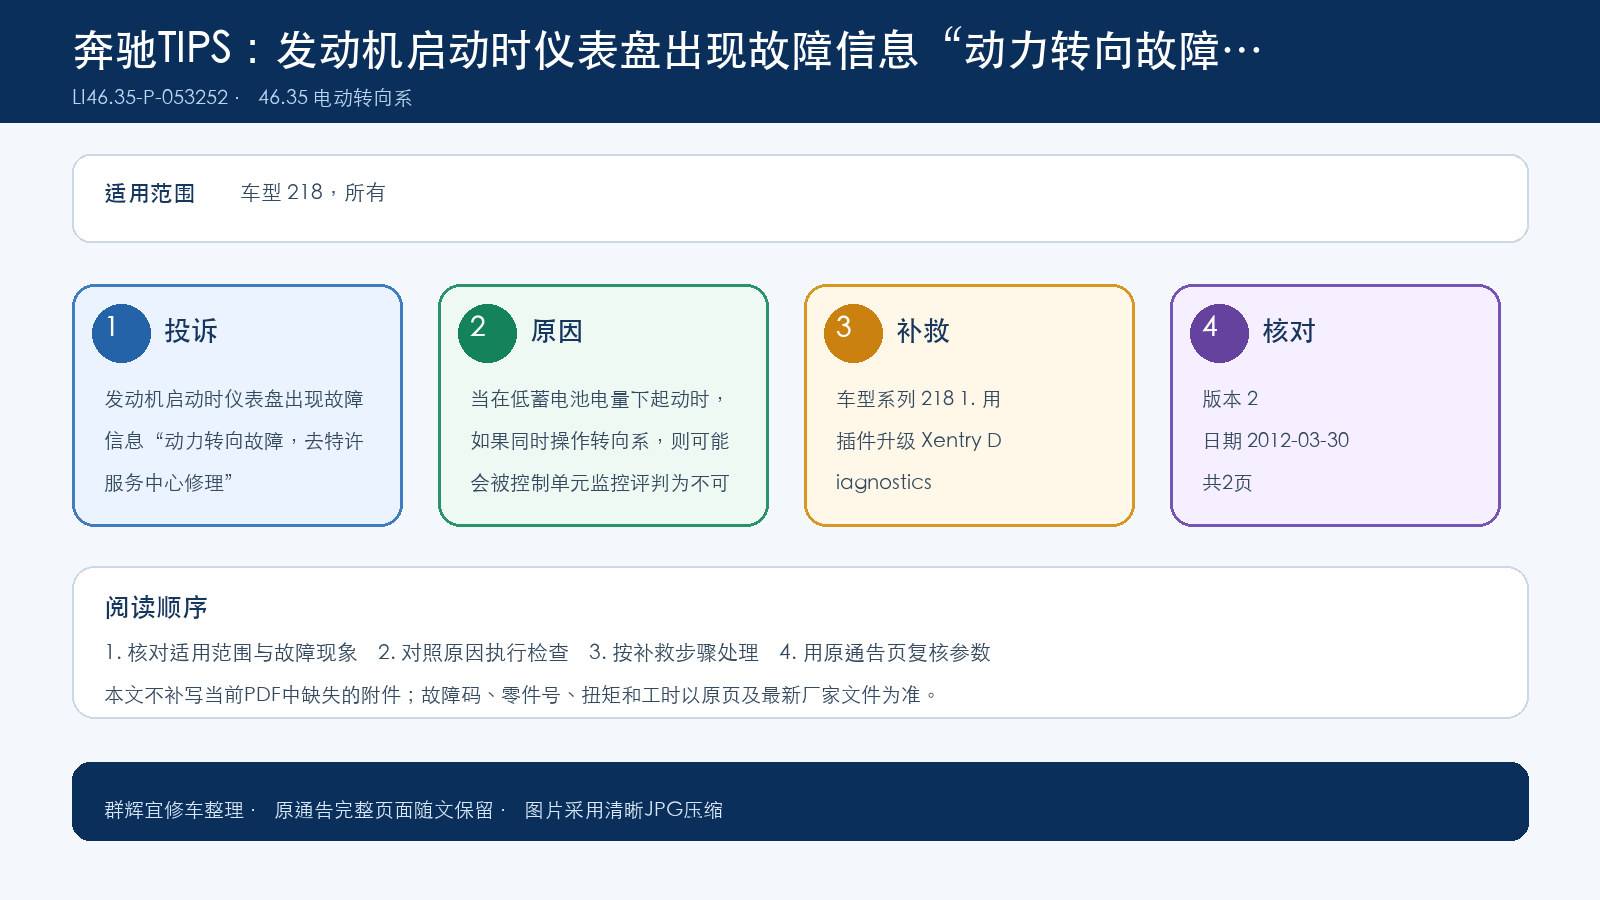
Task: Click step 4. 用原通告页复核参数
Action: pos(885,653)
